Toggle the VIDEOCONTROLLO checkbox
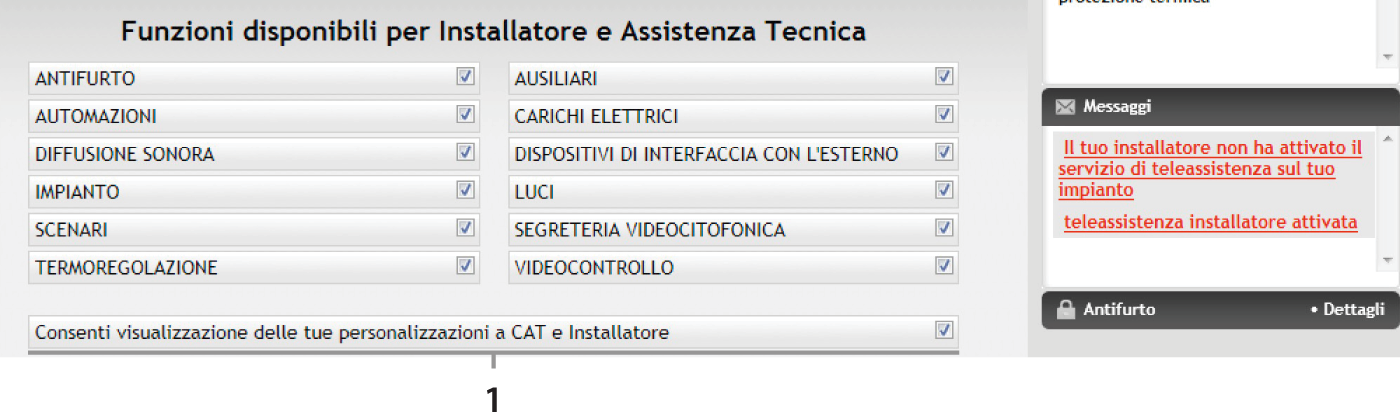The height and width of the screenshot is (412, 1400). 943,266
